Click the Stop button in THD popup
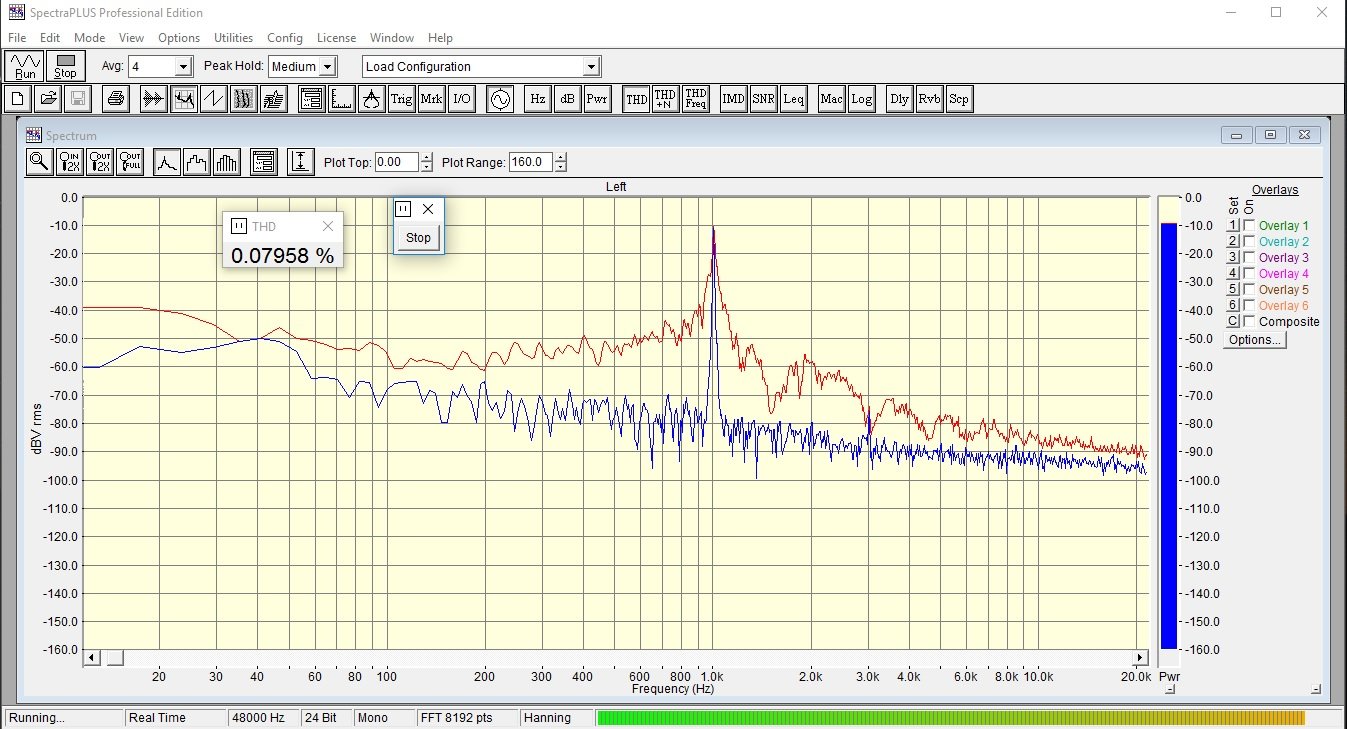 click(x=418, y=238)
